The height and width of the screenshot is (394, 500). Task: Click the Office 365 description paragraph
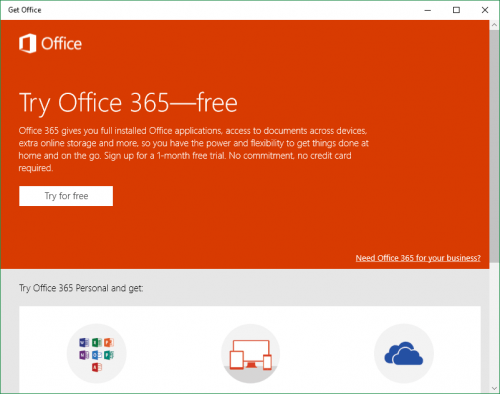point(193,149)
